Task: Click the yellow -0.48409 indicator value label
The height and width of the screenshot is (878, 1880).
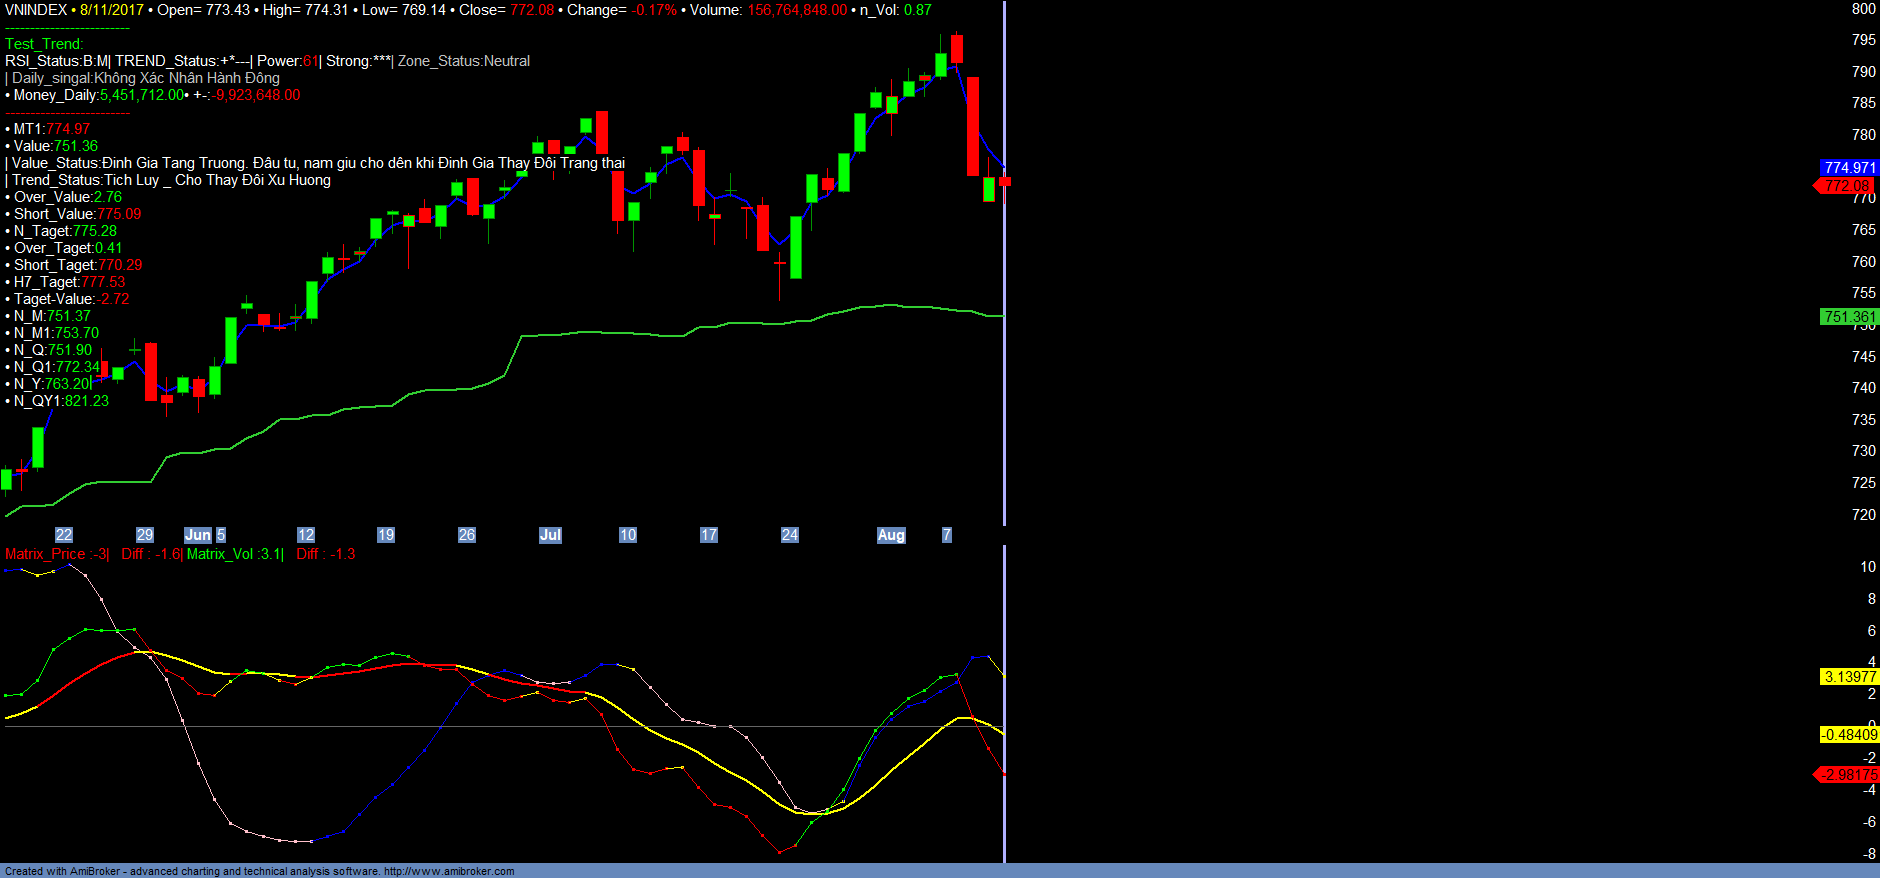Action: click(x=1849, y=735)
